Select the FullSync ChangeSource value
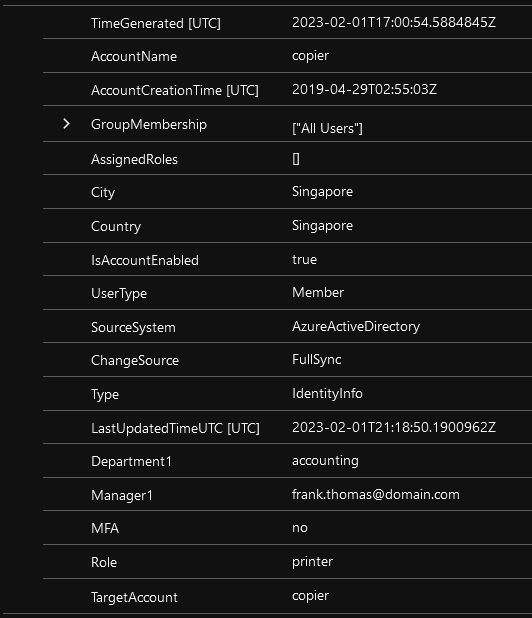532x618 pixels. (x=316, y=359)
